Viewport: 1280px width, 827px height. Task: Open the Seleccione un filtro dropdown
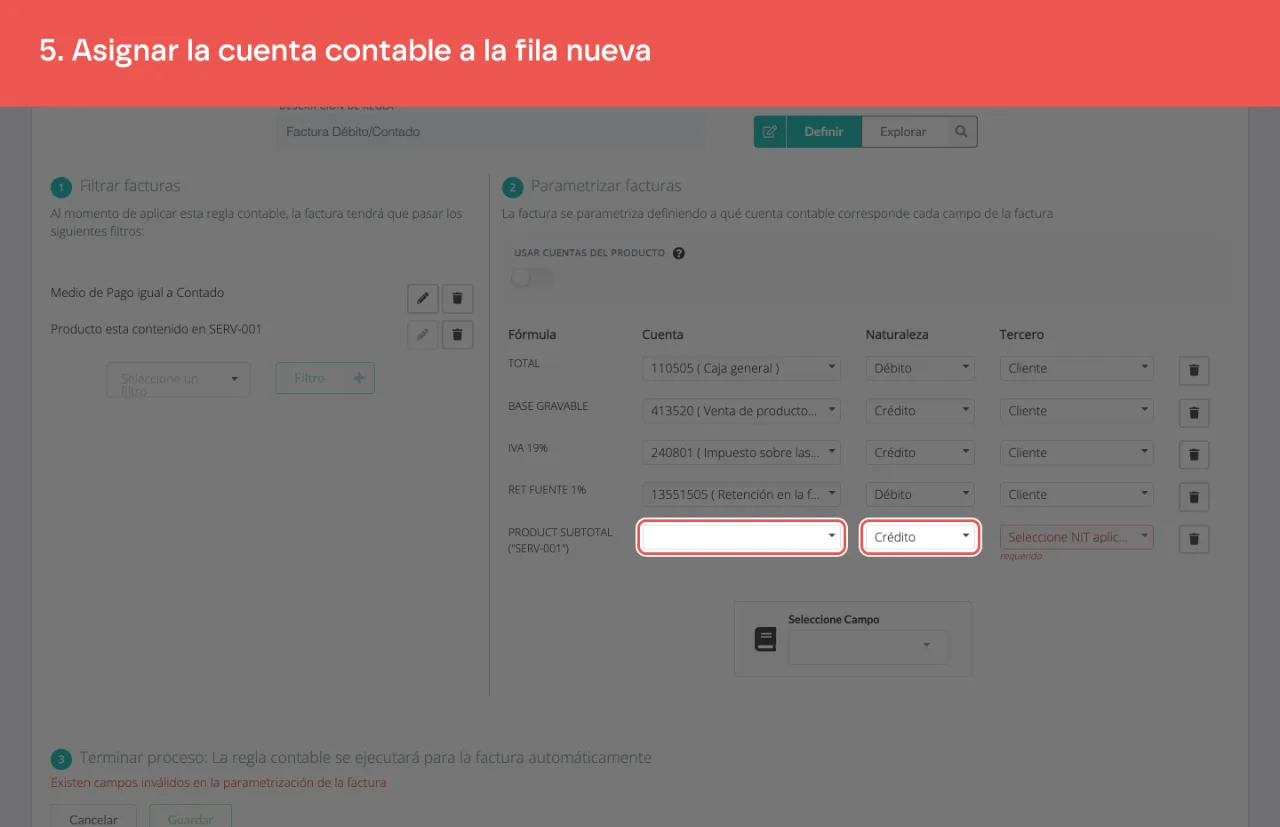(x=178, y=379)
